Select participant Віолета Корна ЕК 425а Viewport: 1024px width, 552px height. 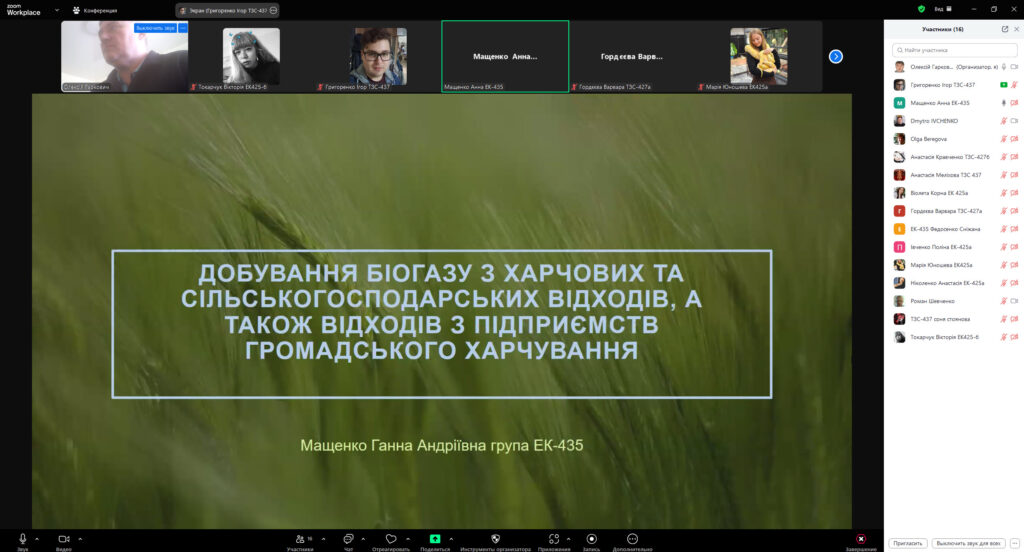(x=954, y=193)
